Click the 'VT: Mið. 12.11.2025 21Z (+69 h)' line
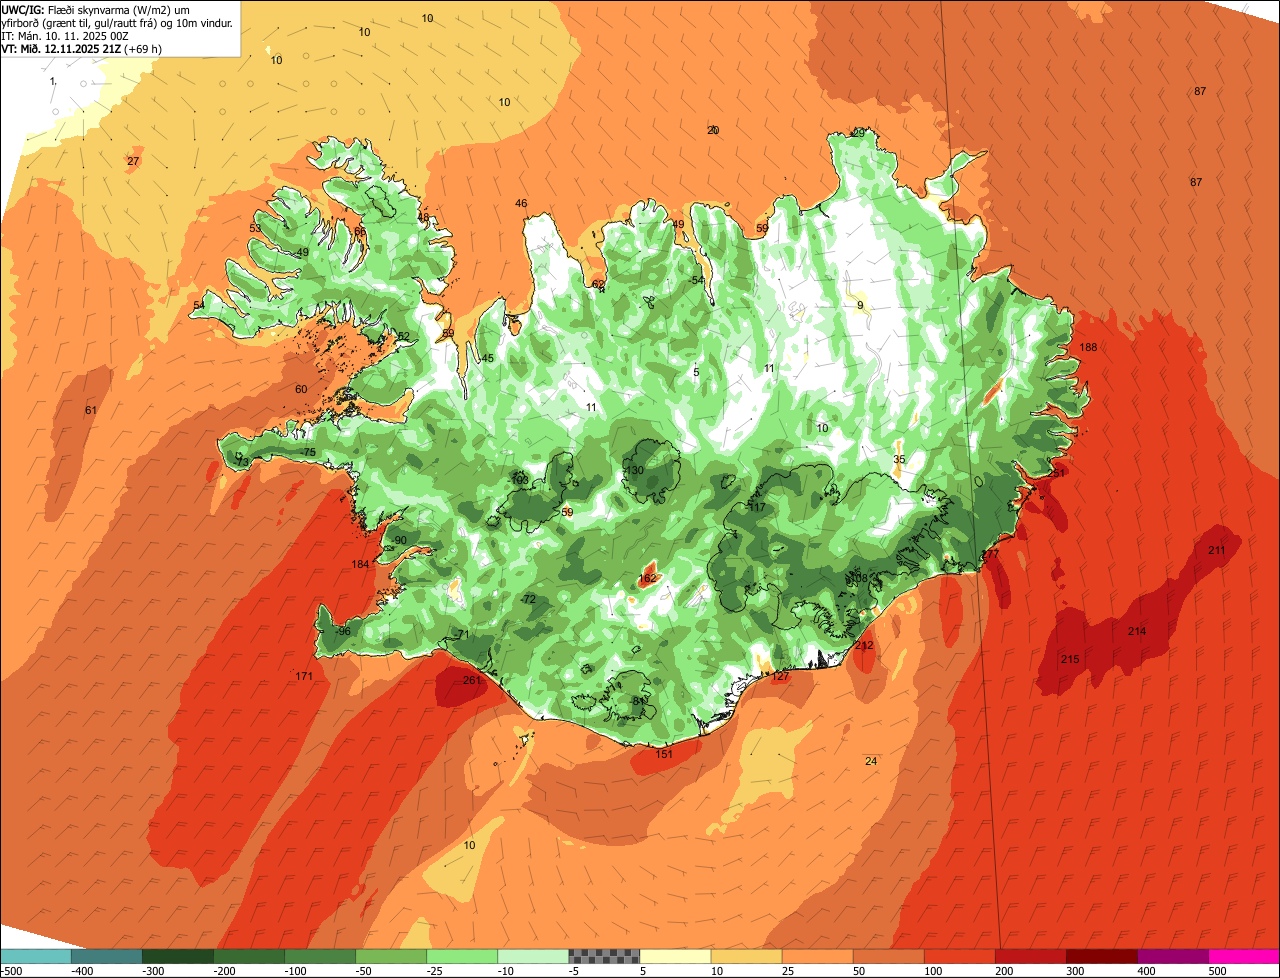Viewport: 1280px width, 978px height. 82,49
